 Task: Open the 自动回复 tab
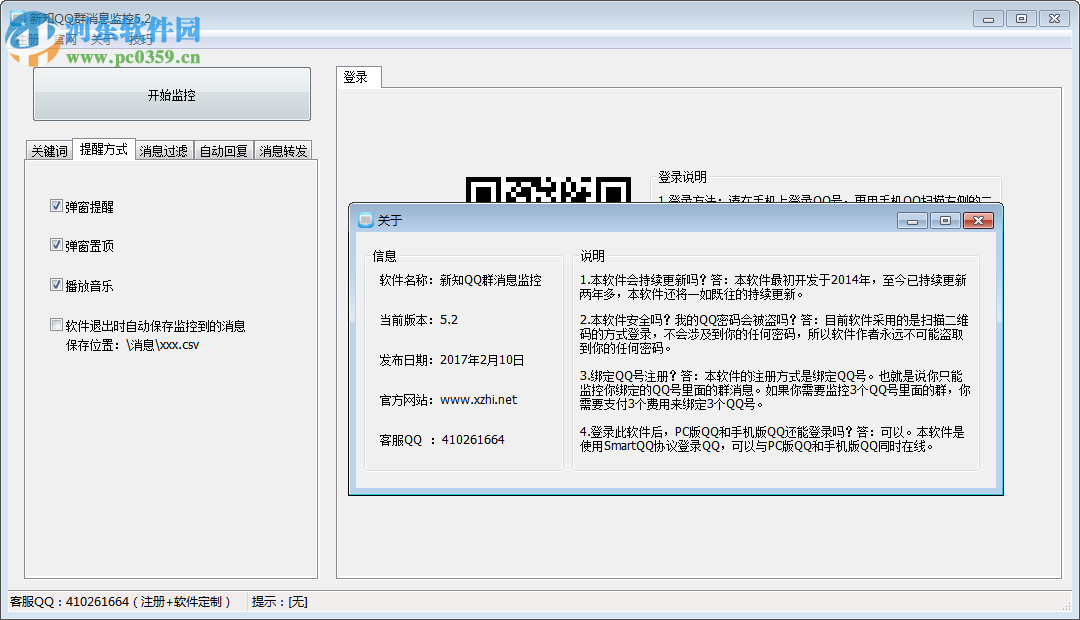coord(223,149)
